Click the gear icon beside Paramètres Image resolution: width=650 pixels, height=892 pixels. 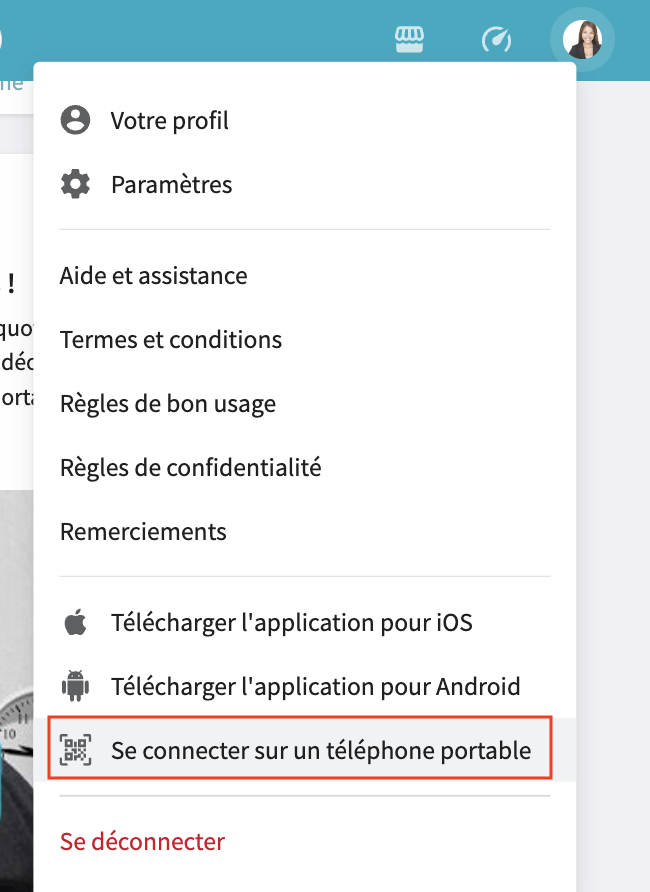[x=75, y=183]
